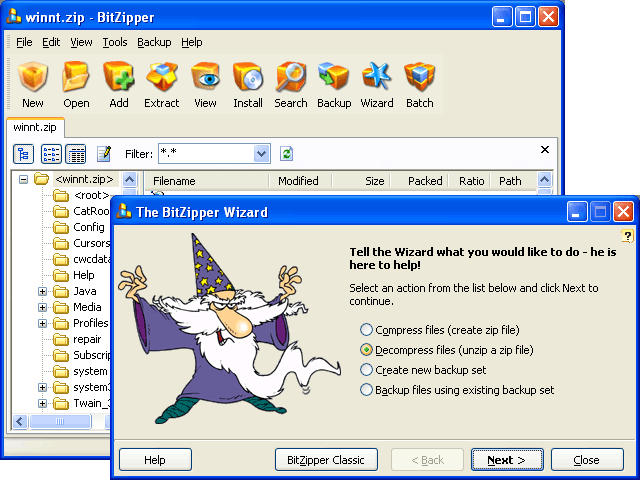Image resolution: width=640 pixels, height=480 pixels.
Task: Toggle the folder tree view icon
Action: click(23, 154)
